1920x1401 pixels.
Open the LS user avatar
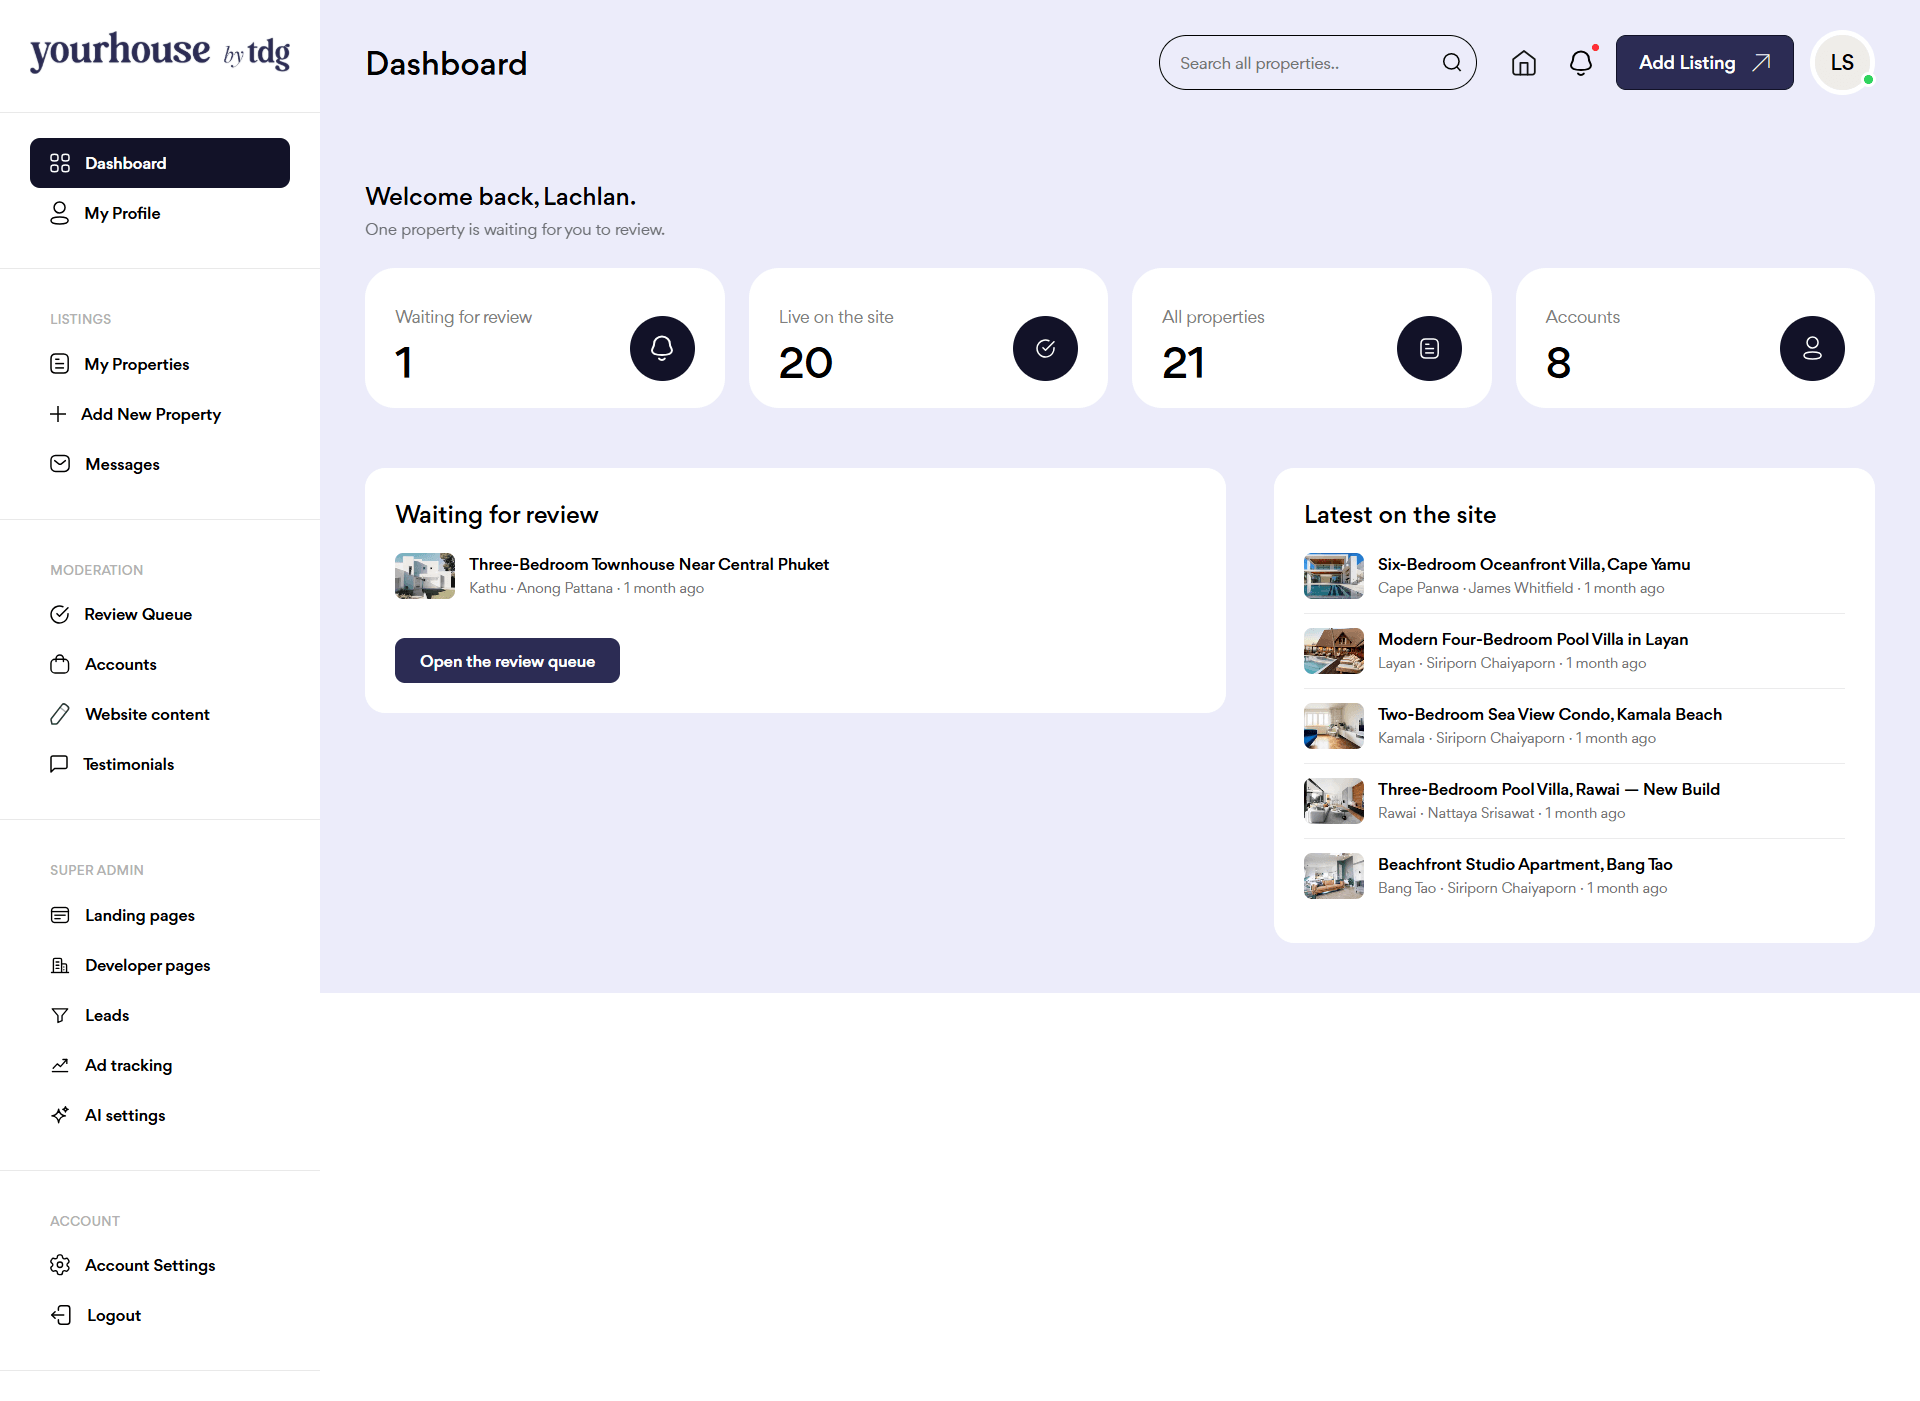[x=1842, y=63]
